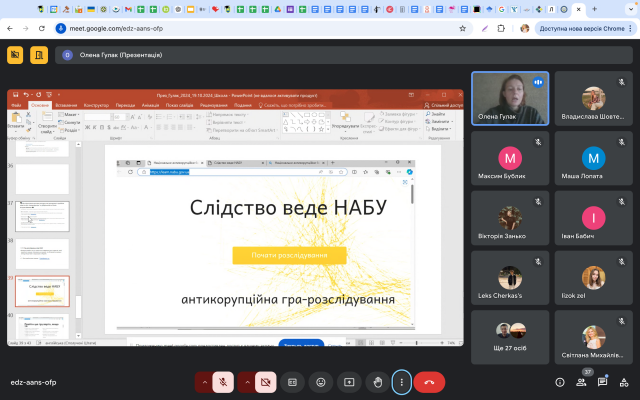Open Chrome extensions puzzle icon
Viewport: 640px width, 400px height.
[501, 29]
